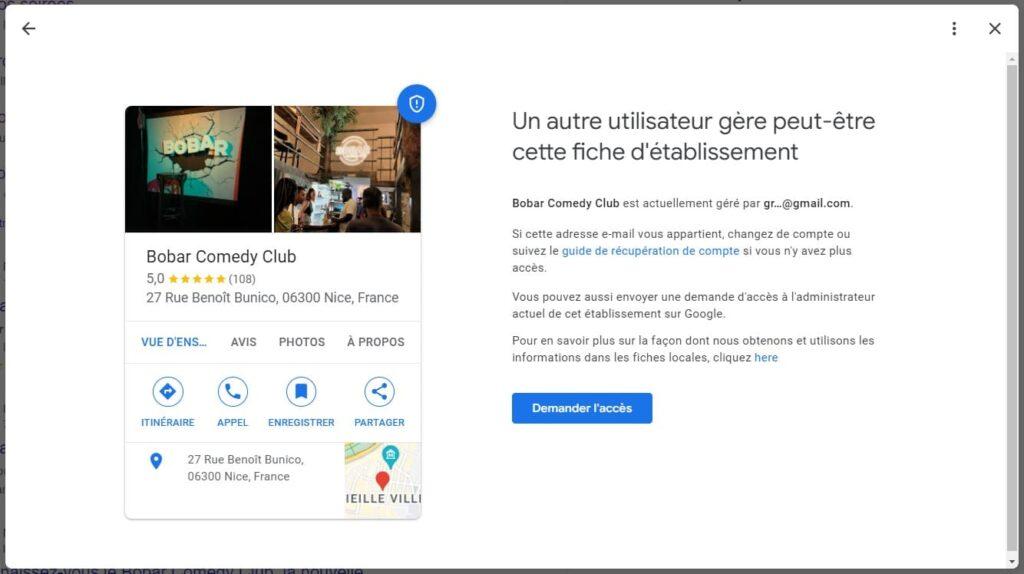Click the Enregistrer bookmark icon
1024x574 pixels.
[x=301, y=392]
